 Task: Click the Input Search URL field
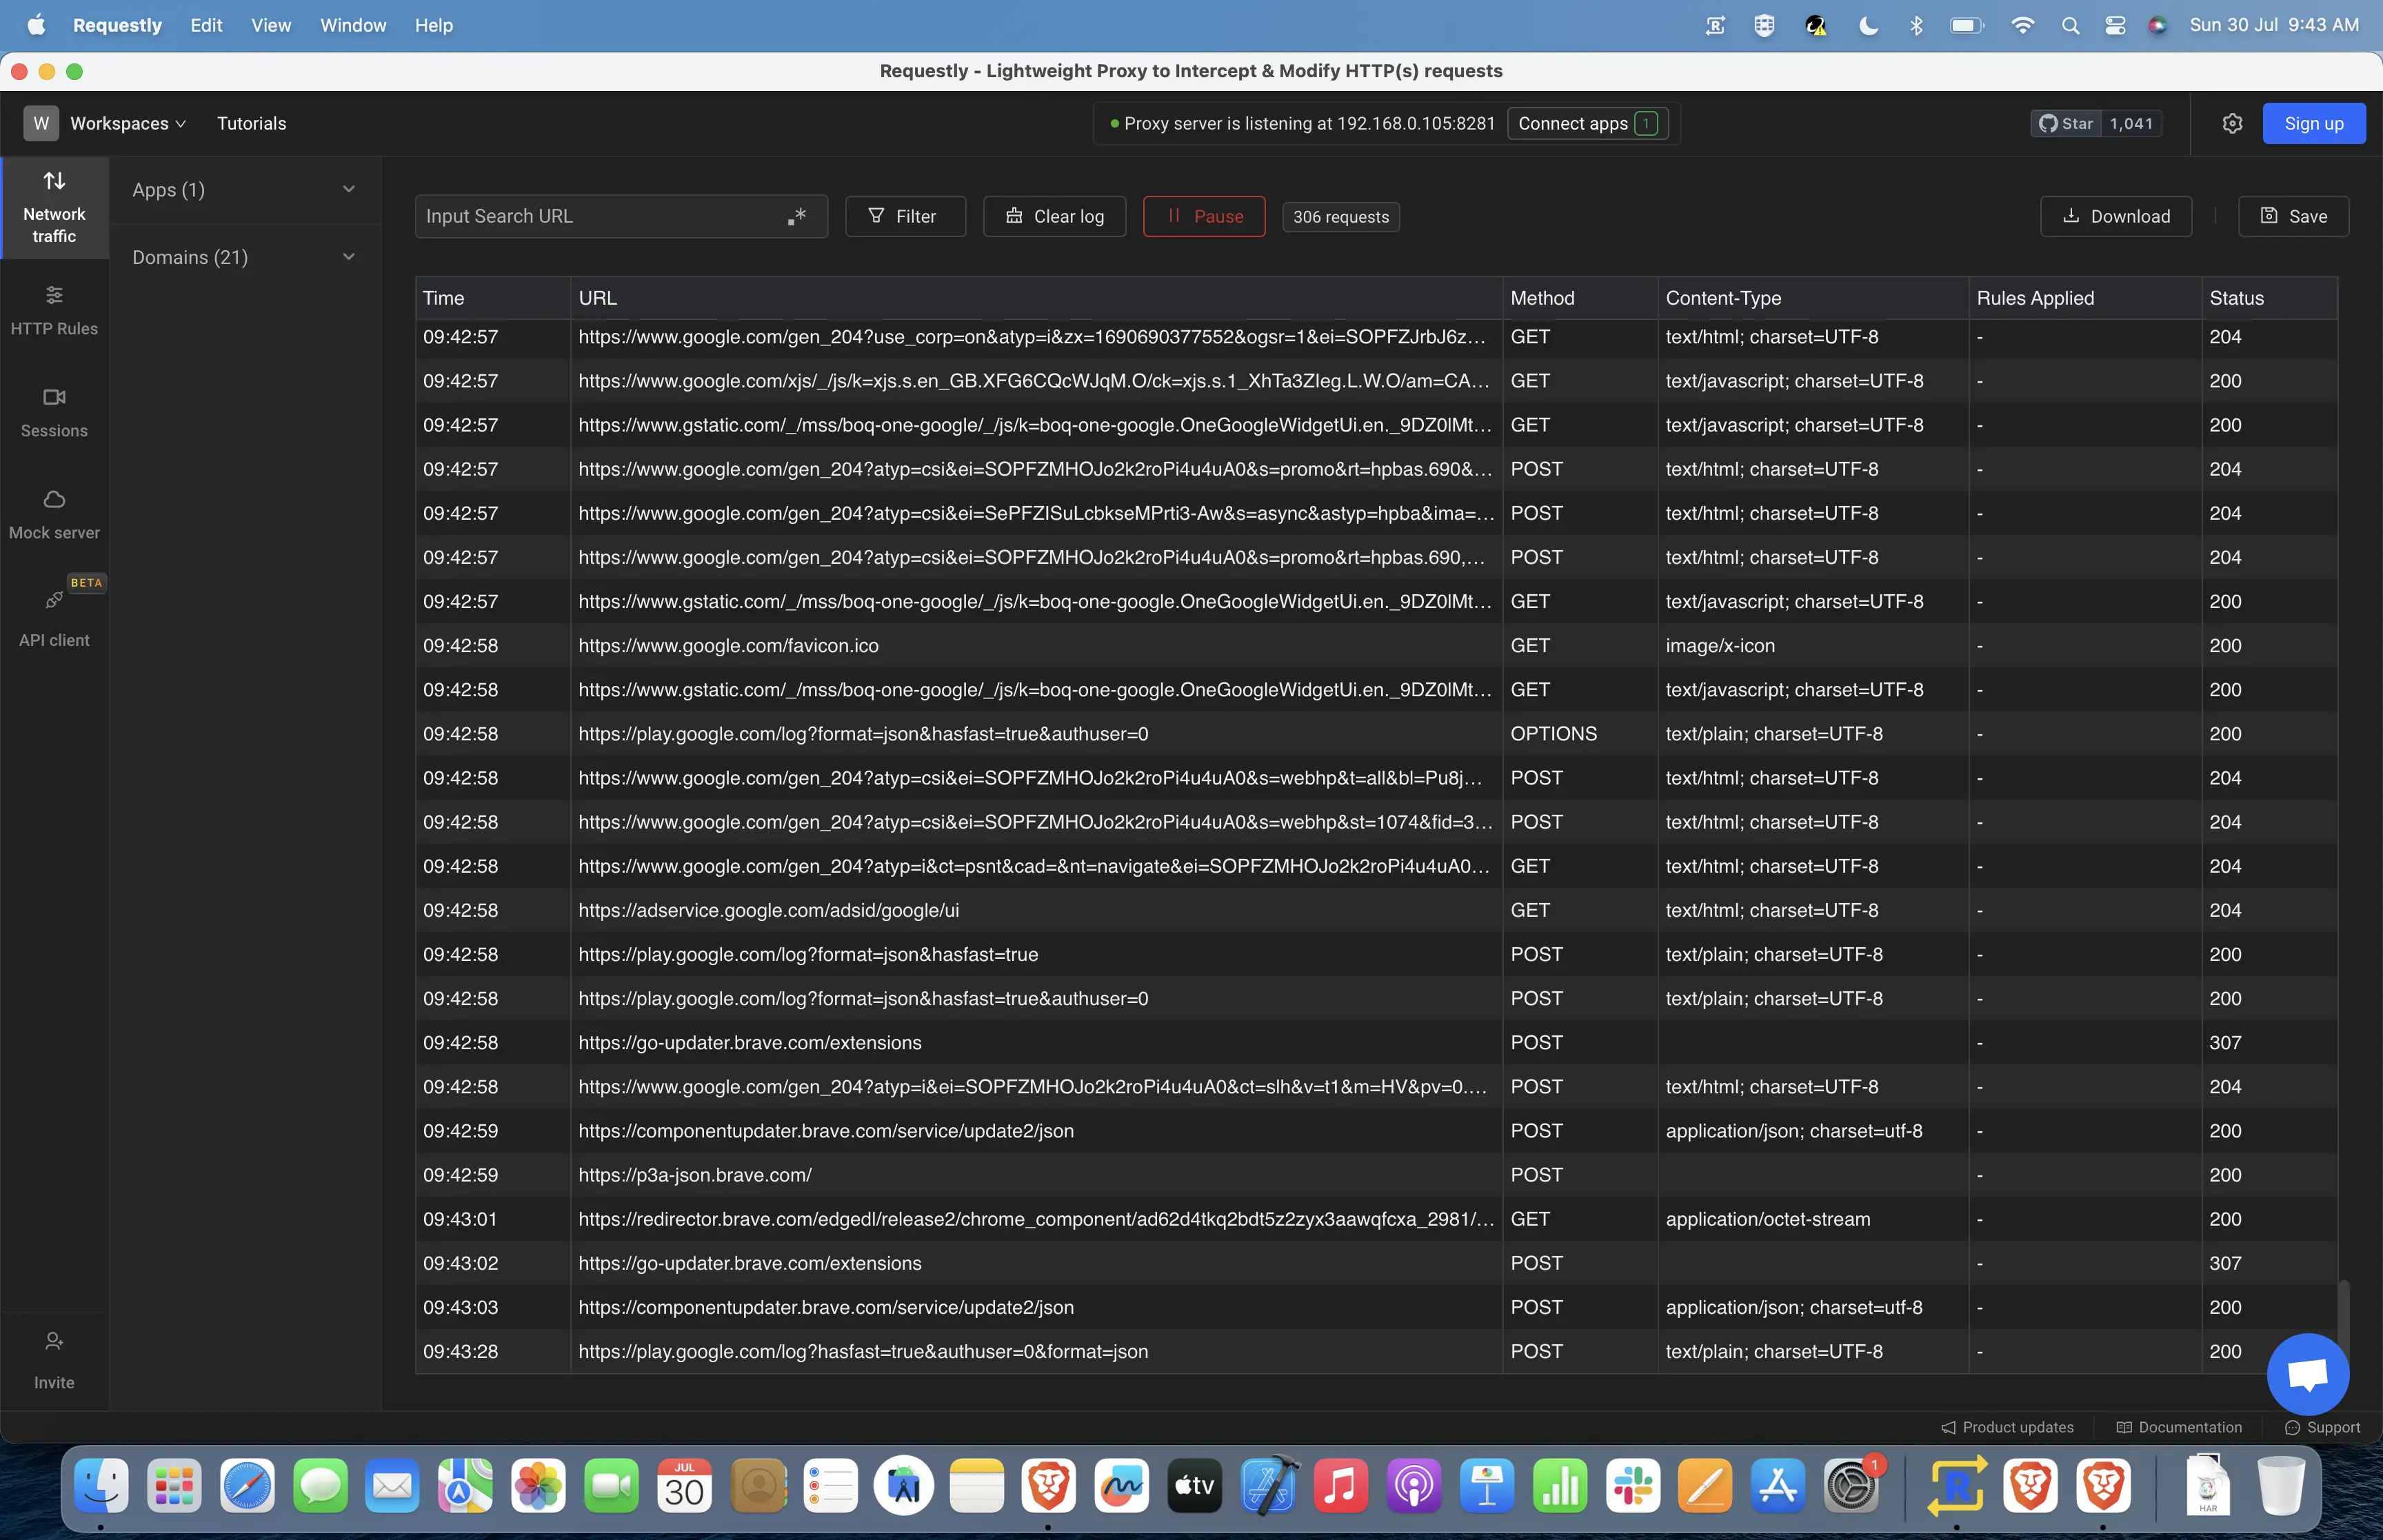pyautogui.click(x=621, y=216)
